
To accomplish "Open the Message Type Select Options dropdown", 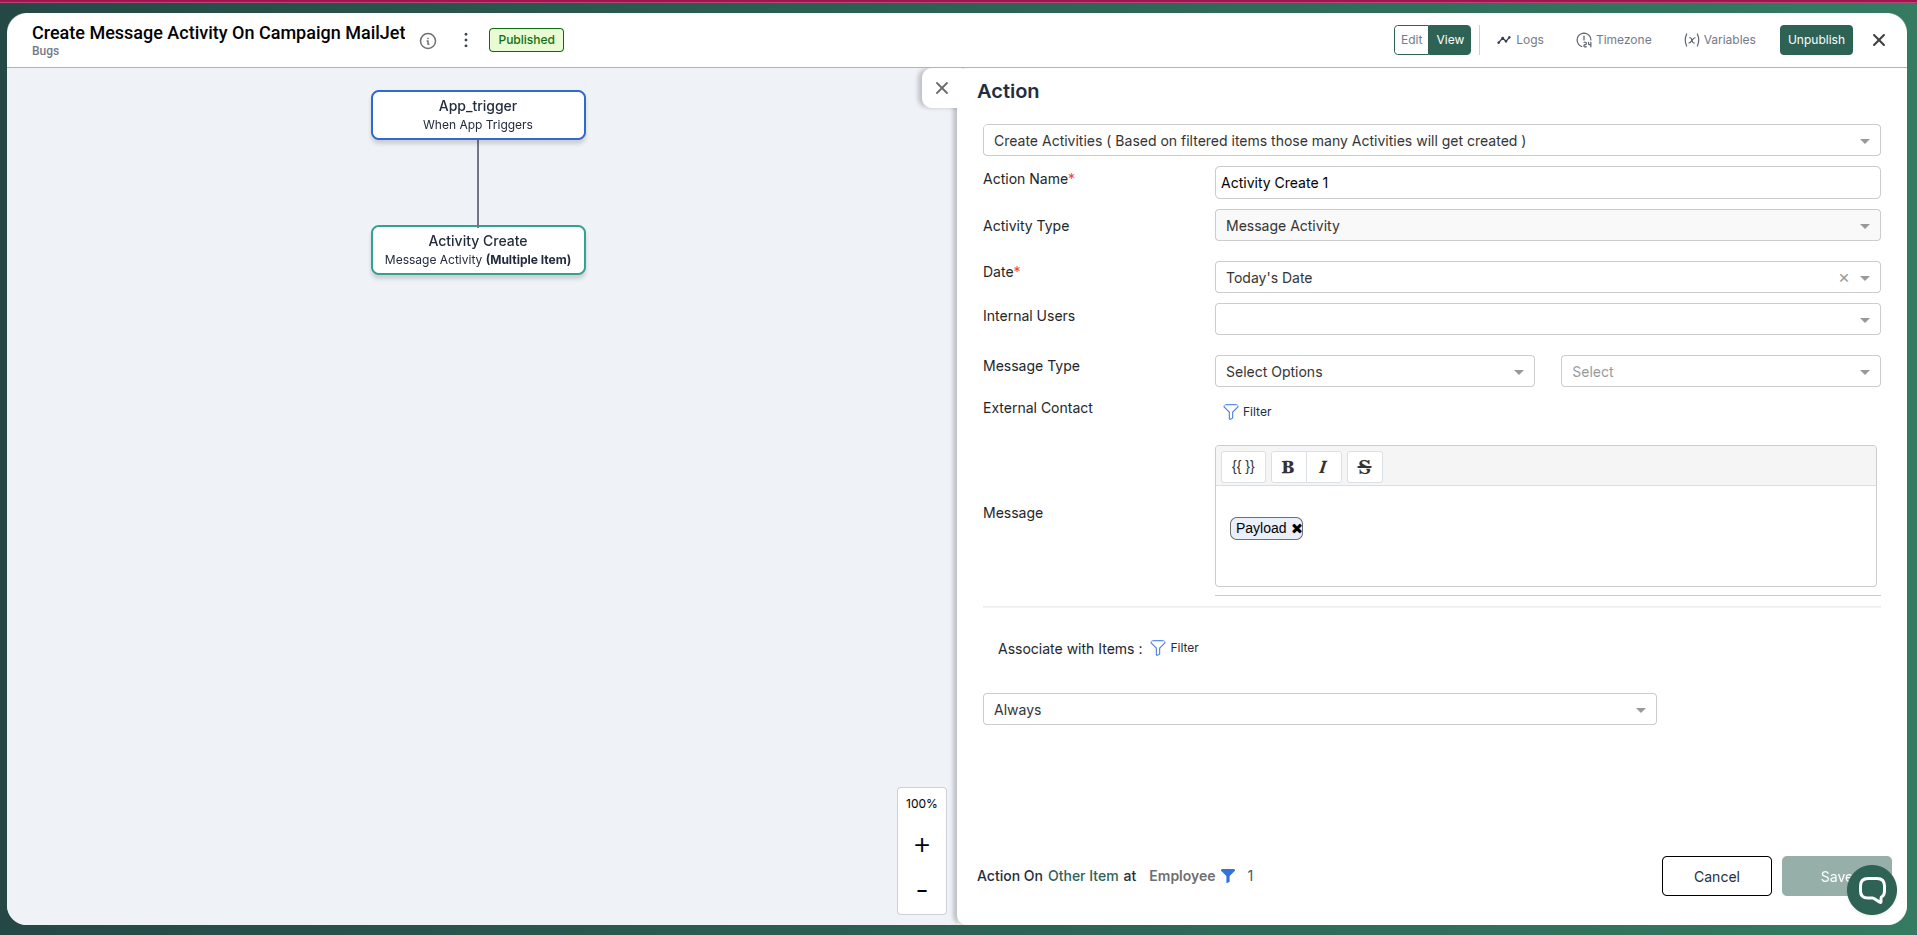I will (1374, 372).
